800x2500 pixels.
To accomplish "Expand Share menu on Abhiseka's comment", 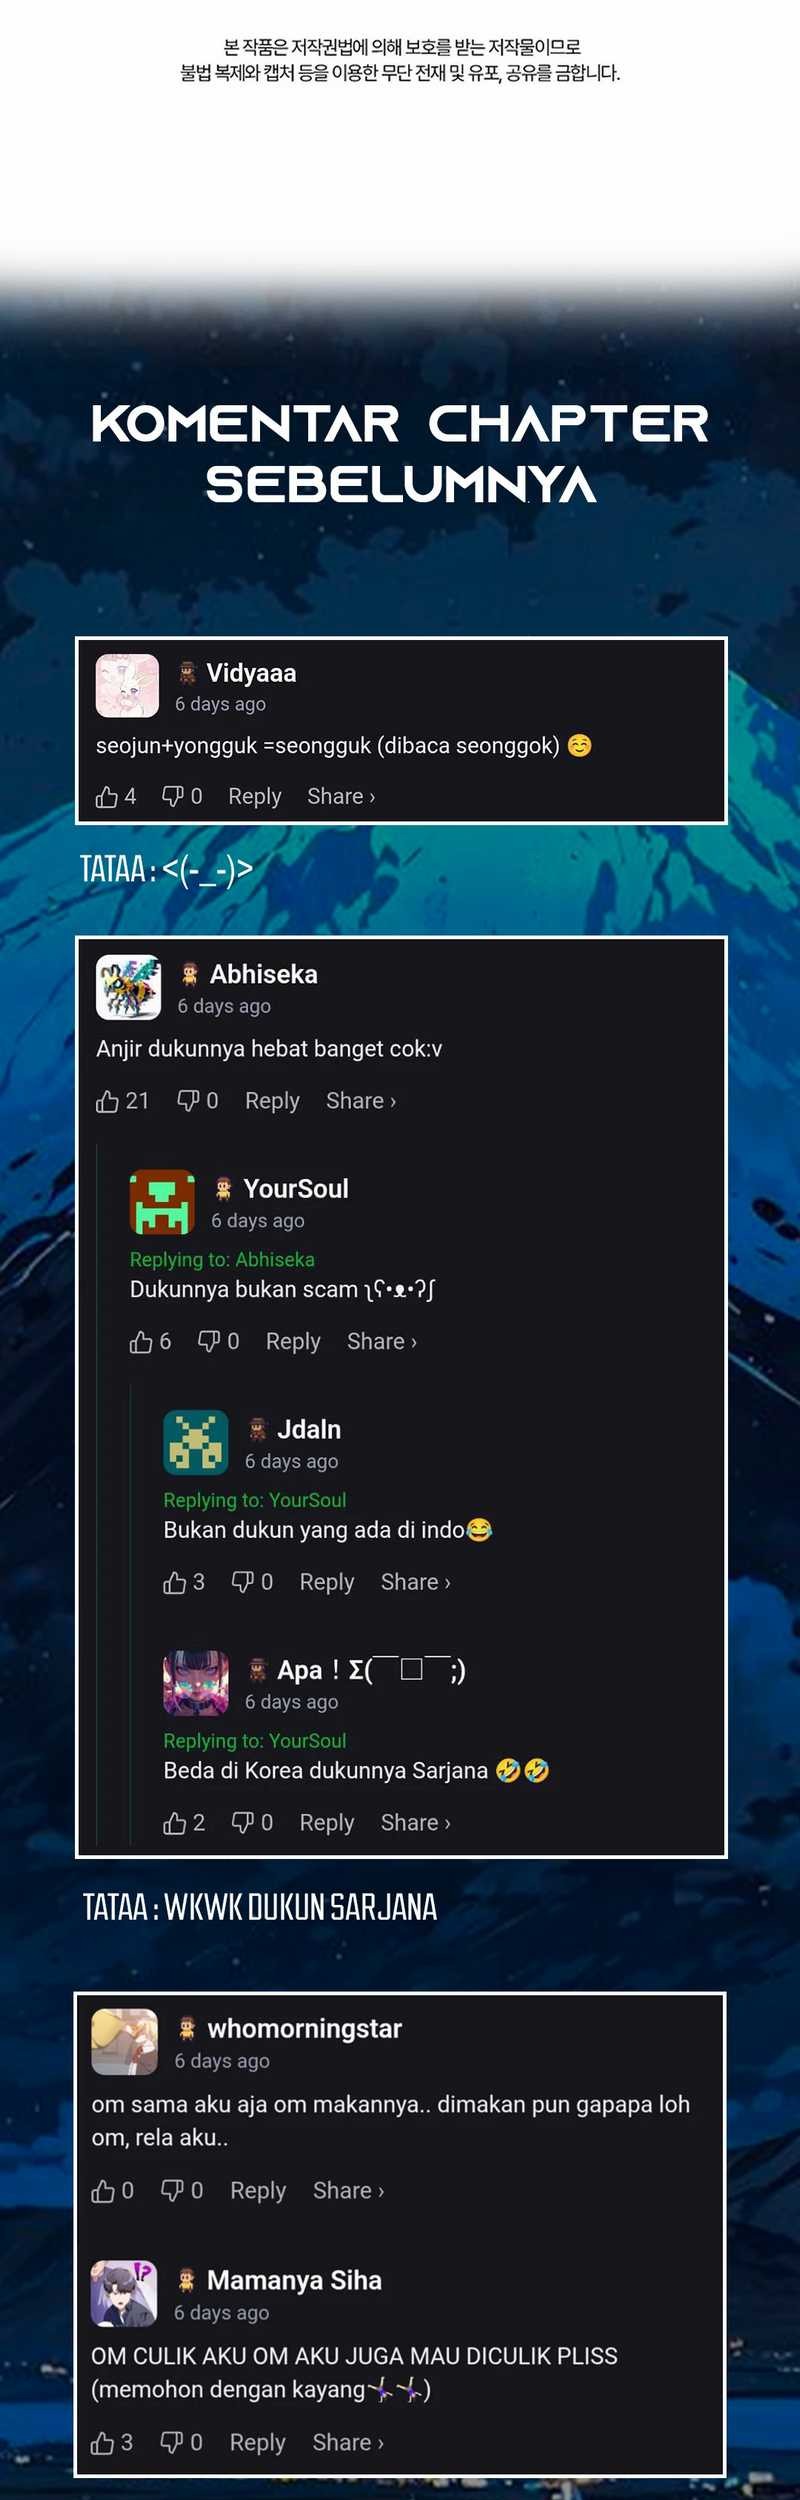I will (x=361, y=1100).
